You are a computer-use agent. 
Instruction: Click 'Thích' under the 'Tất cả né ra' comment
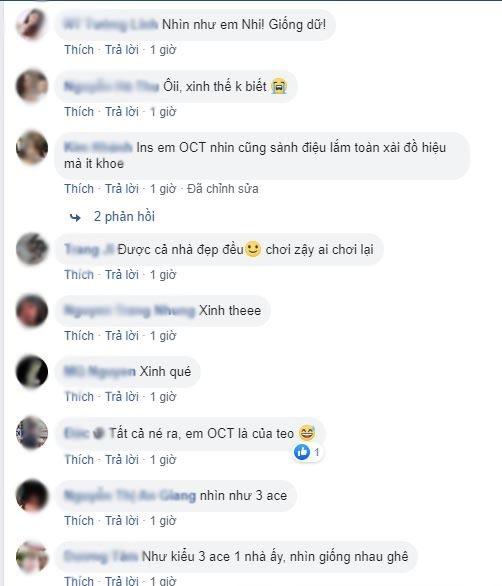click(x=79, y=459)
